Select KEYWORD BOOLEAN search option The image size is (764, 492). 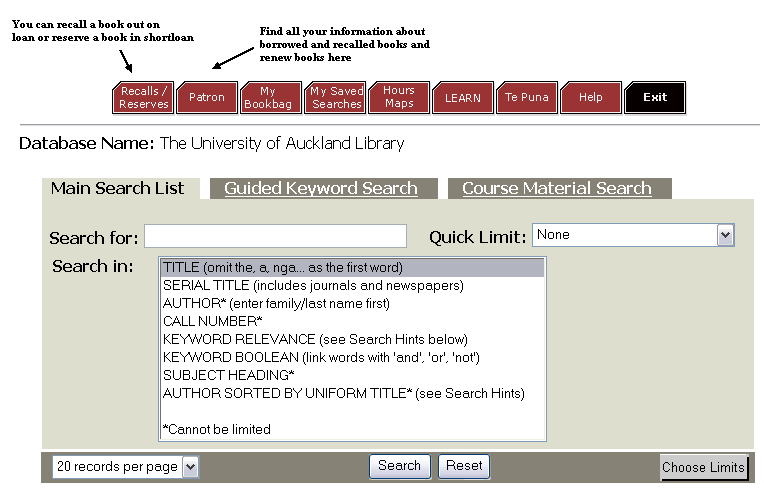tap(352, 358)
